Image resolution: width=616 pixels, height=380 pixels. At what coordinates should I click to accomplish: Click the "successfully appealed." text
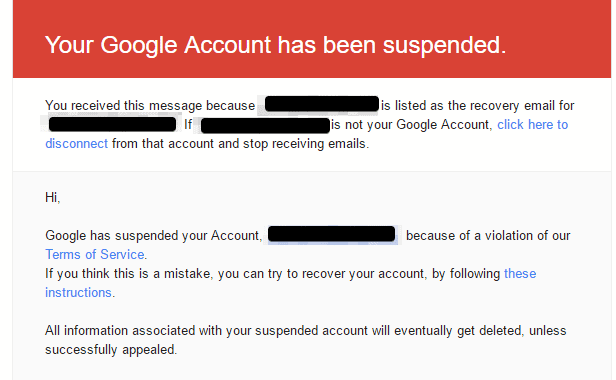[111, 350]
